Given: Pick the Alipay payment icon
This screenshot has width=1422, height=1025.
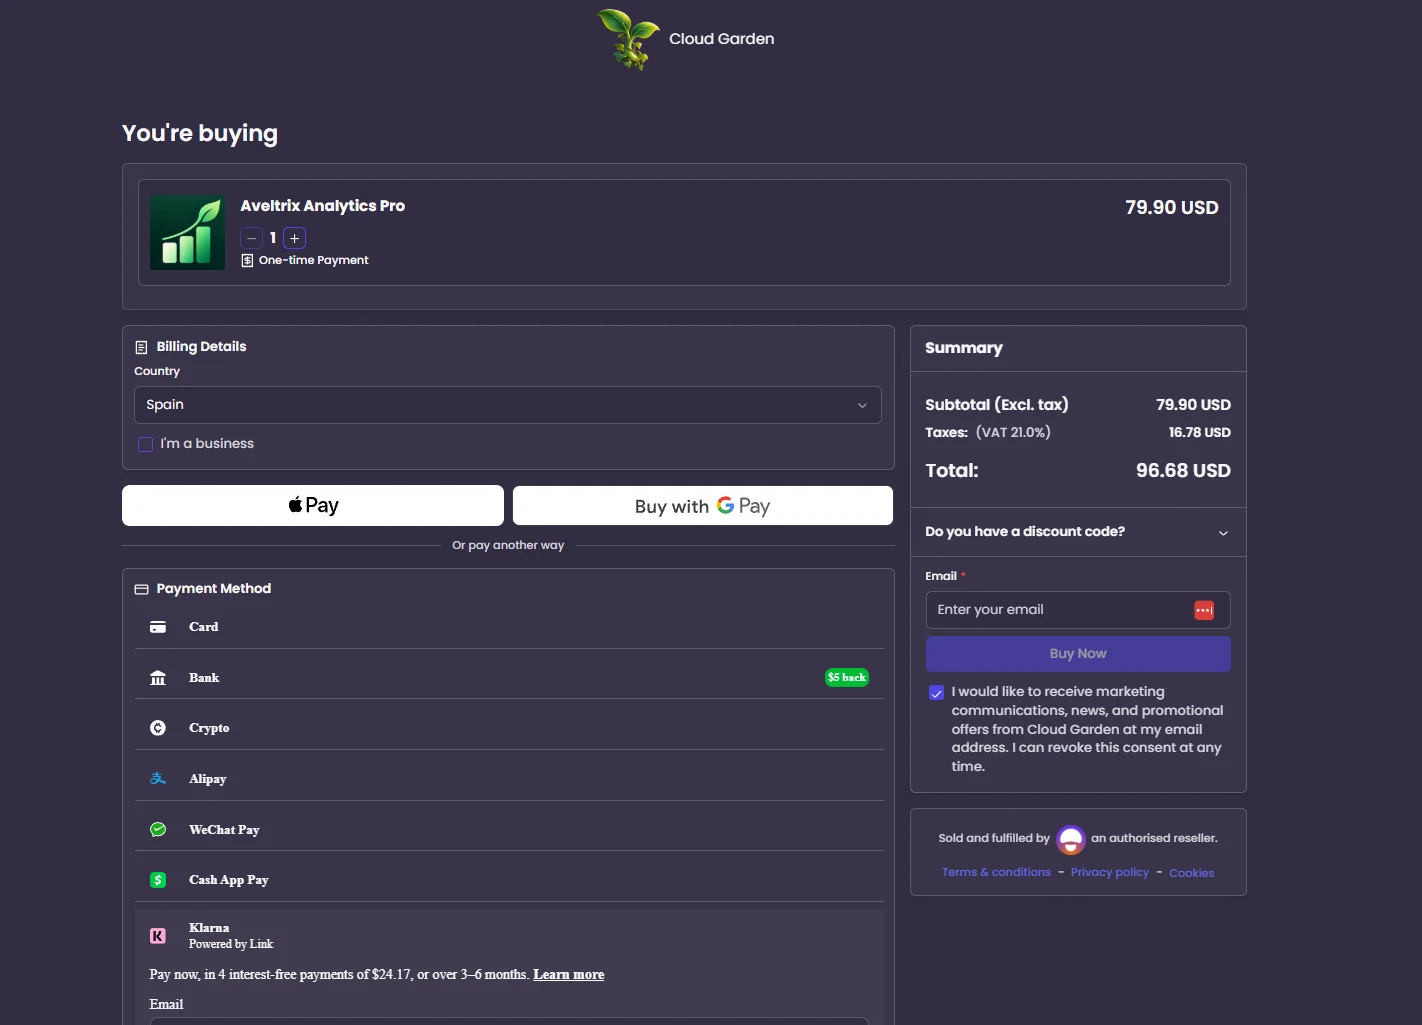Looking at the screenshot, I should coord(158,778).
